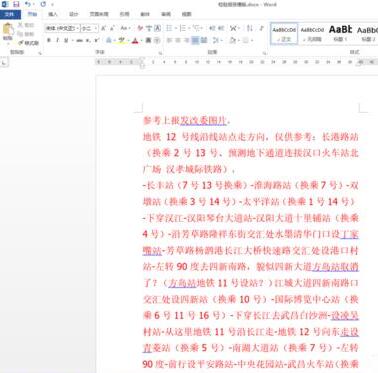The height and width of the screenshot is (373, 378).
Task: Switch to the 审阅 (Review) tab
Action: click(166, 14)
